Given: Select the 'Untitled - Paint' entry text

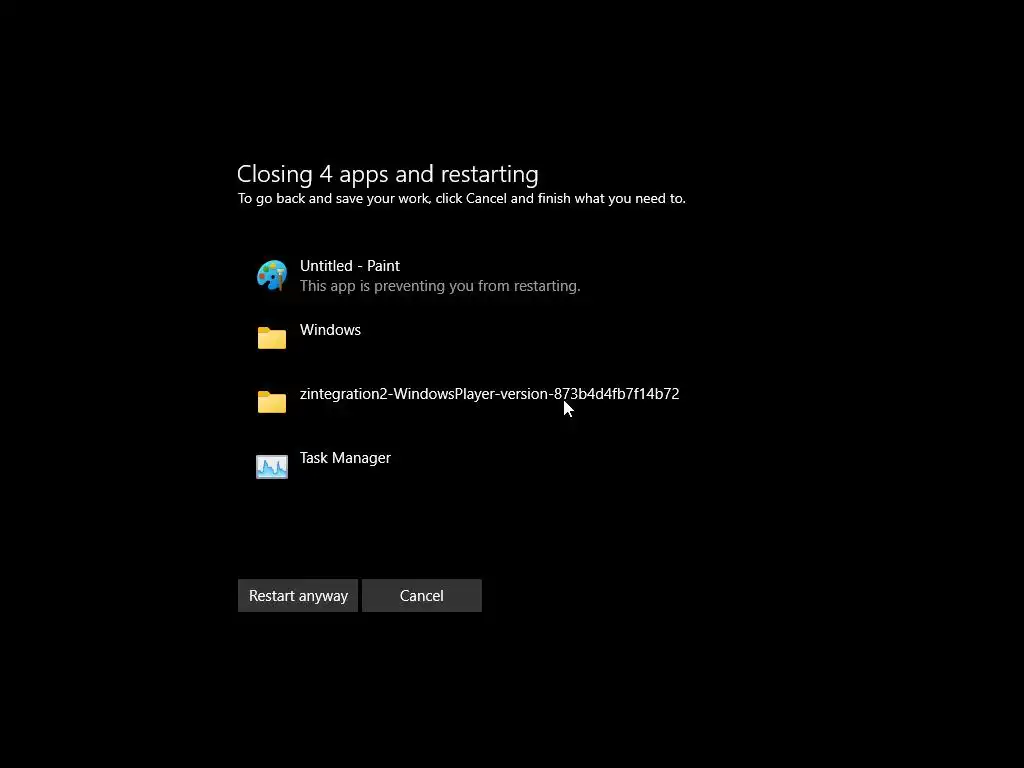Looking at the screenshot, I should tap(349, 266).
